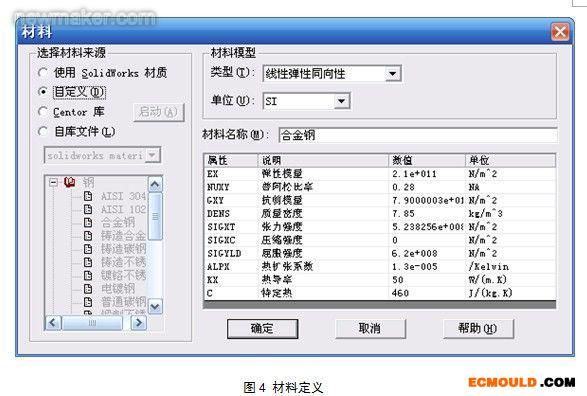Click the 镀铬不锈 document icon
587x396 pixels.
[x=88, y=275]
